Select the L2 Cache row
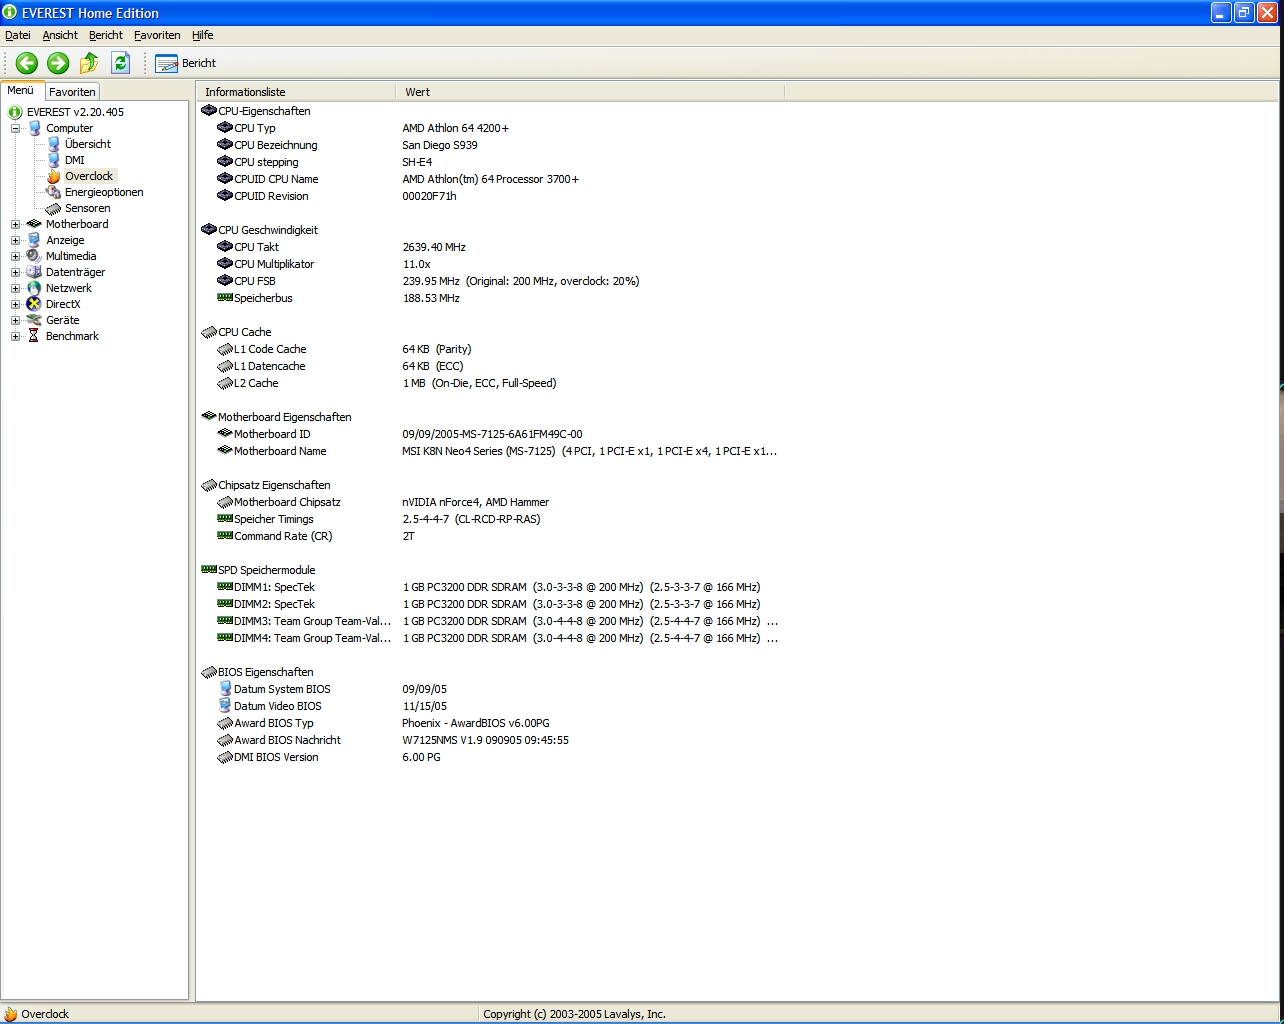 (490, 383)
